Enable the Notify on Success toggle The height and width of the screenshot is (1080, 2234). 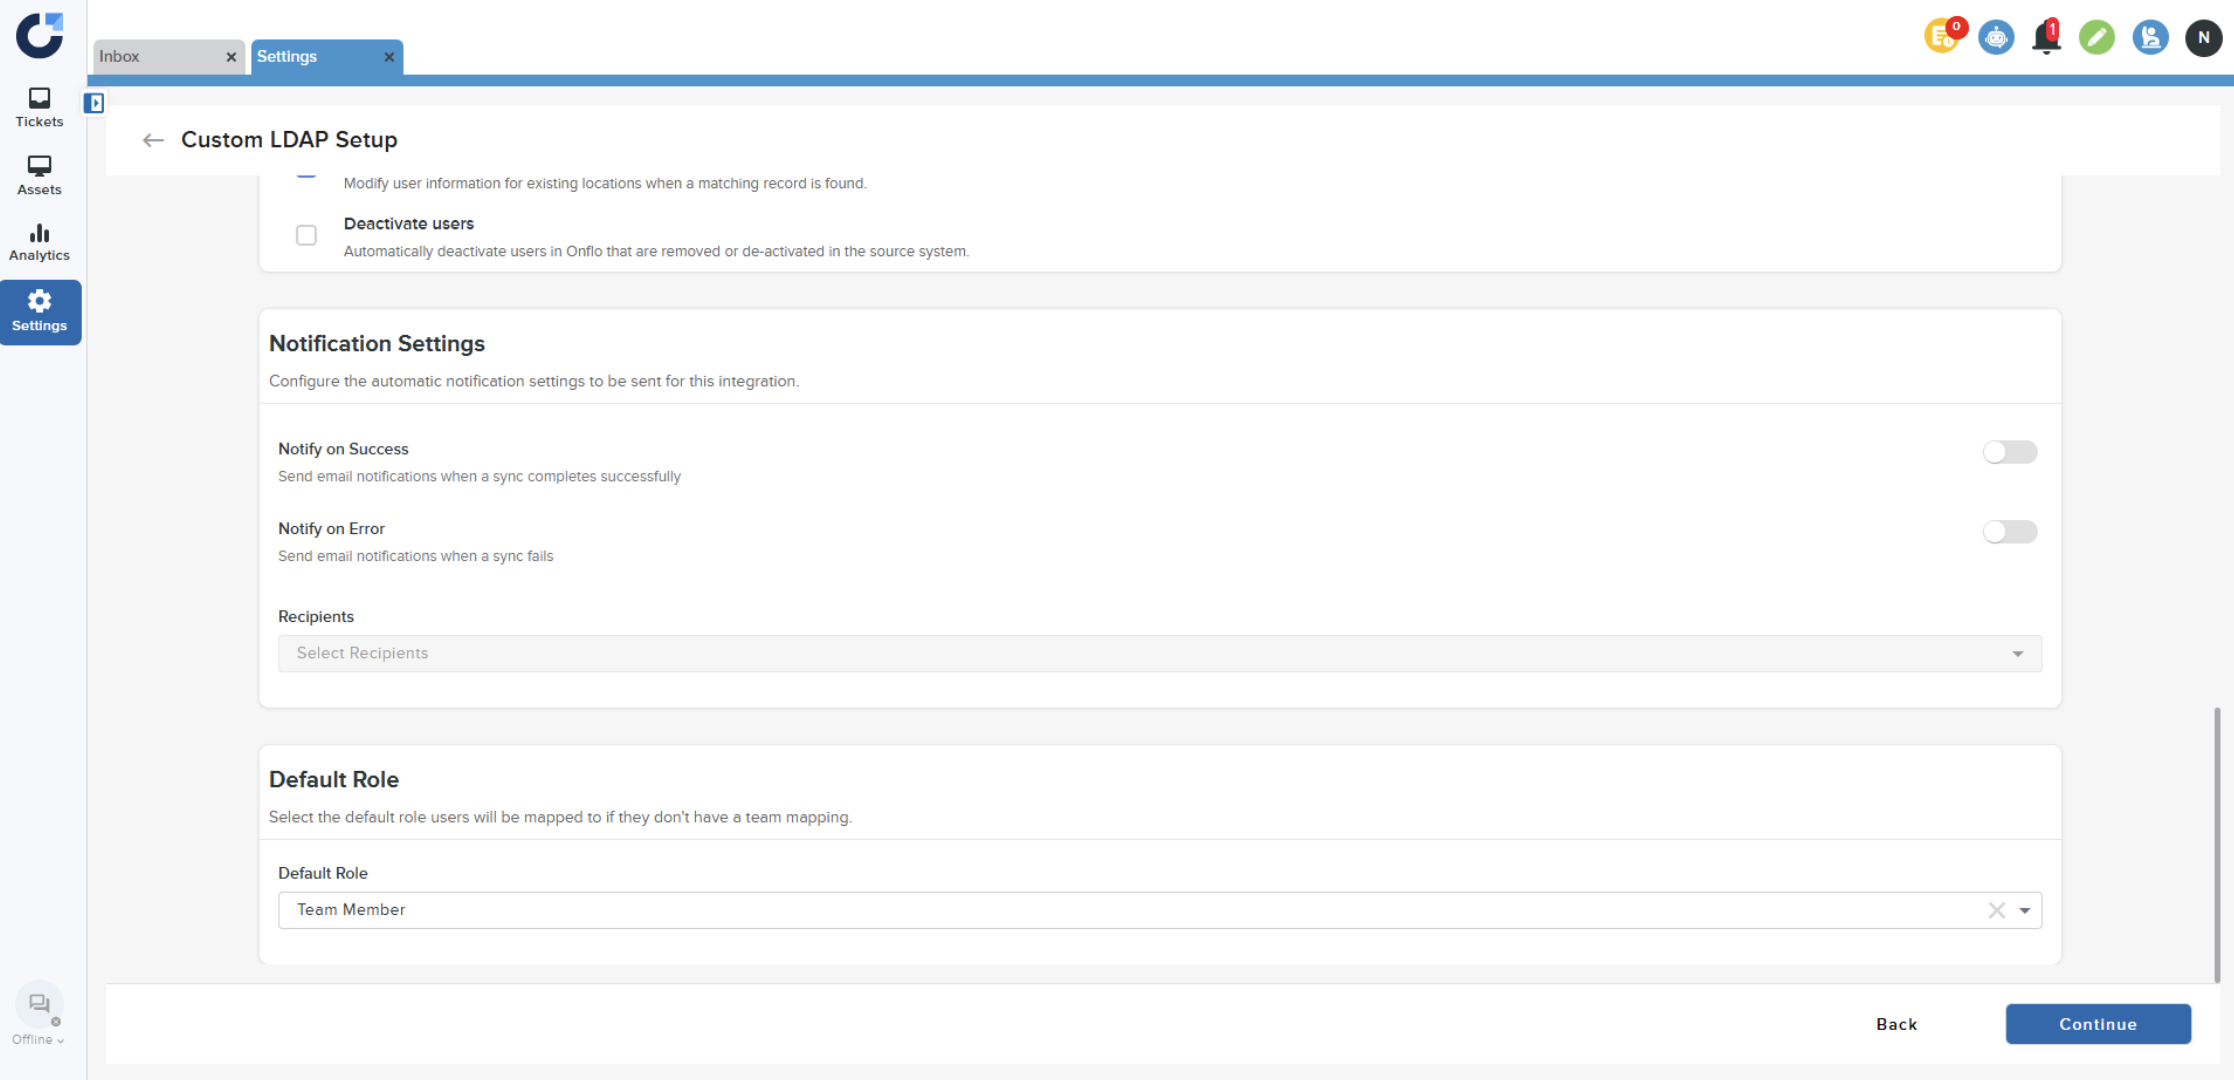(2009, 452)
